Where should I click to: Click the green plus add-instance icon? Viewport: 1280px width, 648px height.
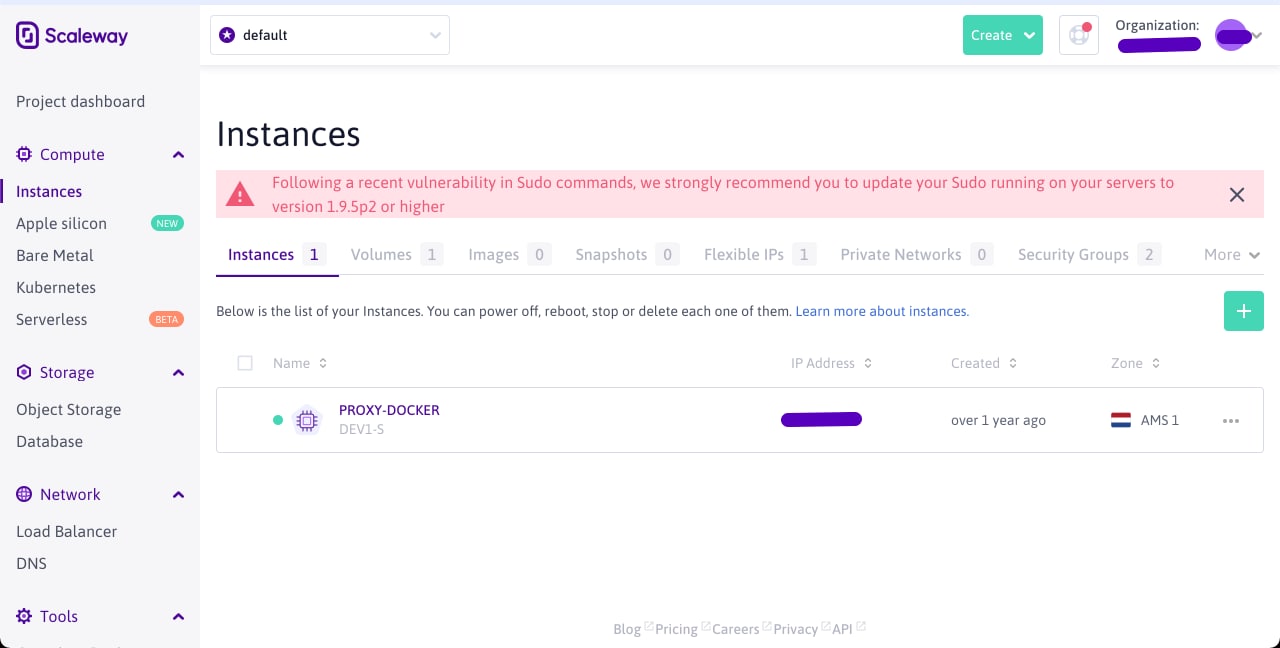(x=1243, y=311)
